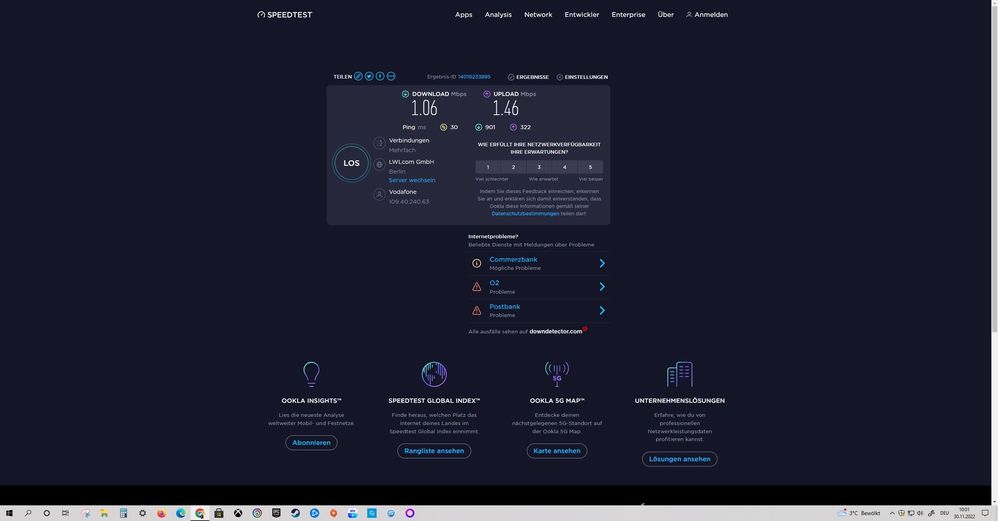Open Firefox from the taskbar
This screenshot has height=521, width=998.
click(x=161, y=513)
